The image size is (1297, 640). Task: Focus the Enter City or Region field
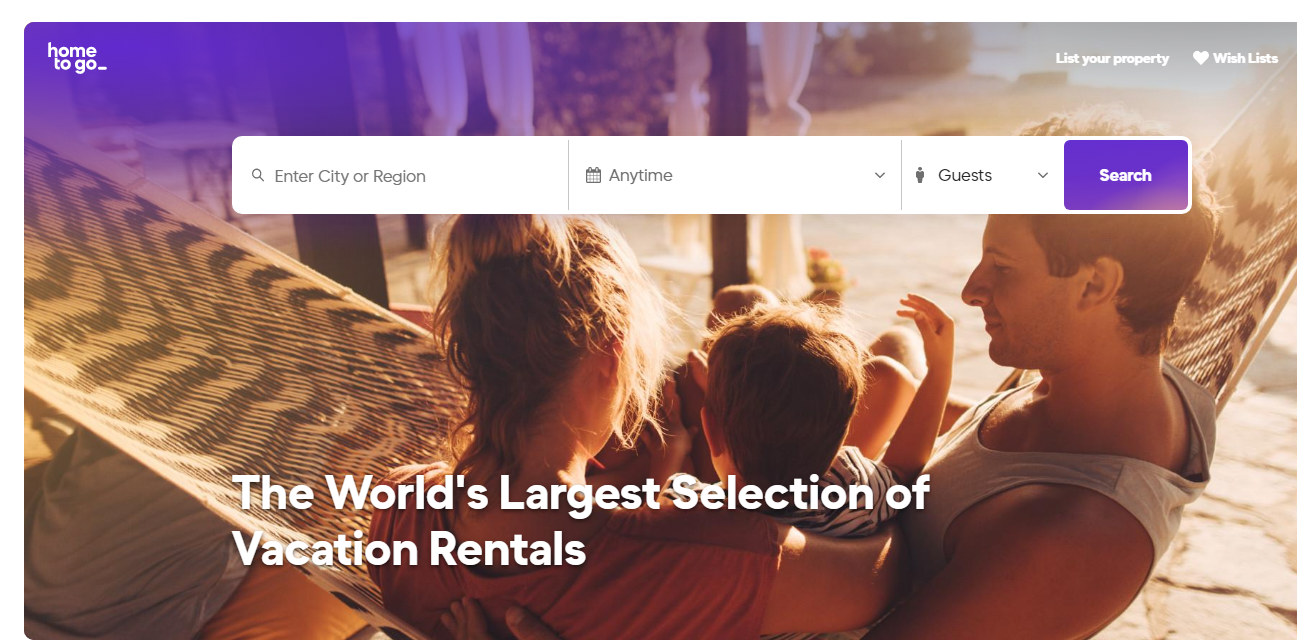(402, 175)
